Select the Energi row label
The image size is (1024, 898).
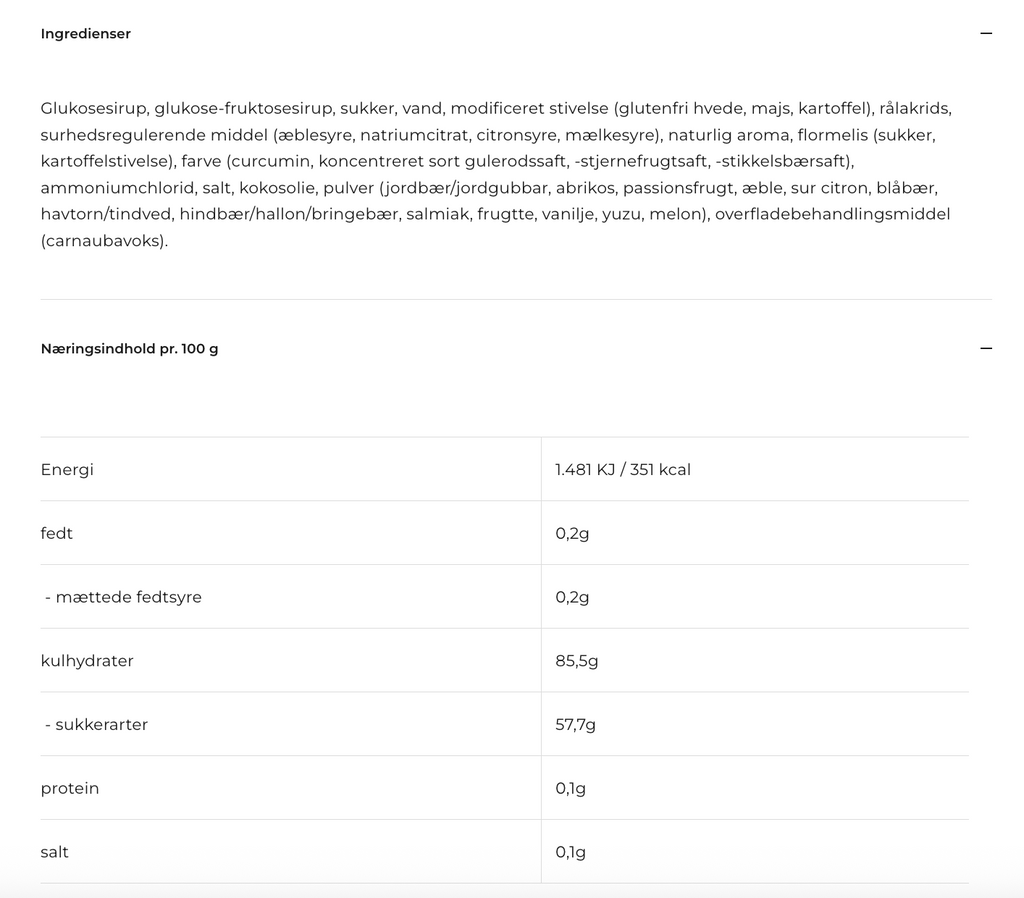(67, 470)
